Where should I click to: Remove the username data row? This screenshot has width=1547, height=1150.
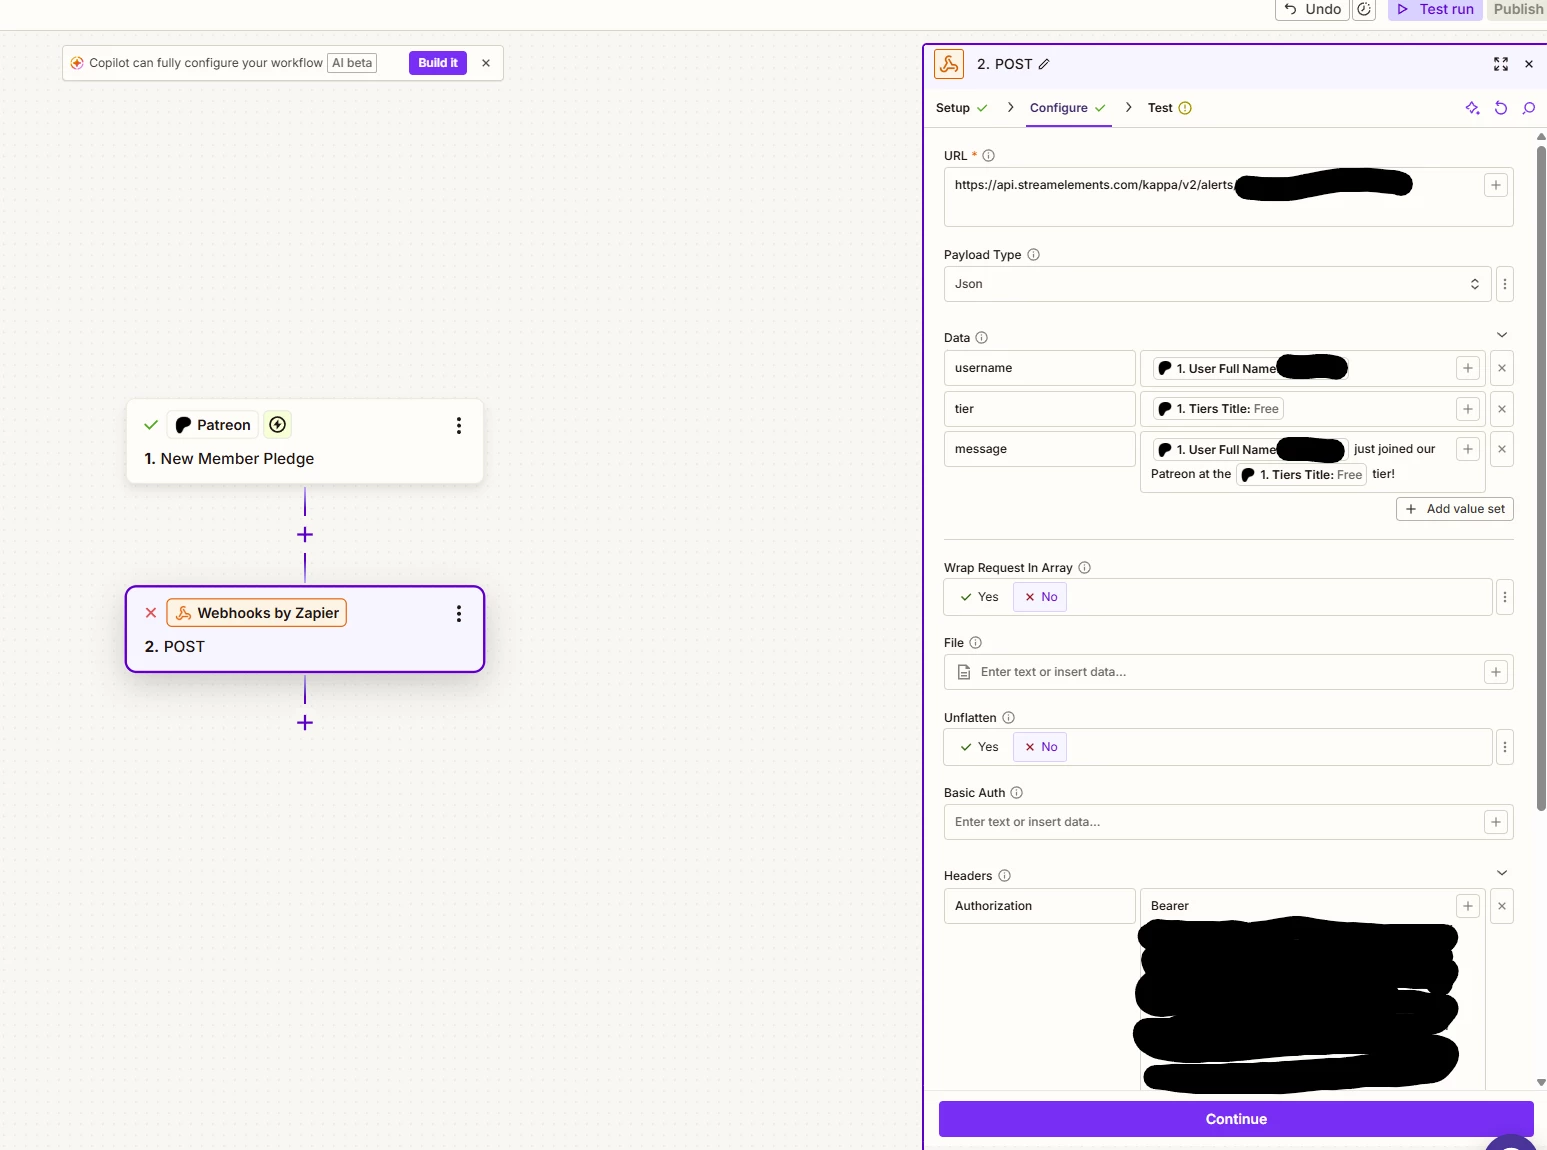[1502, 368]
